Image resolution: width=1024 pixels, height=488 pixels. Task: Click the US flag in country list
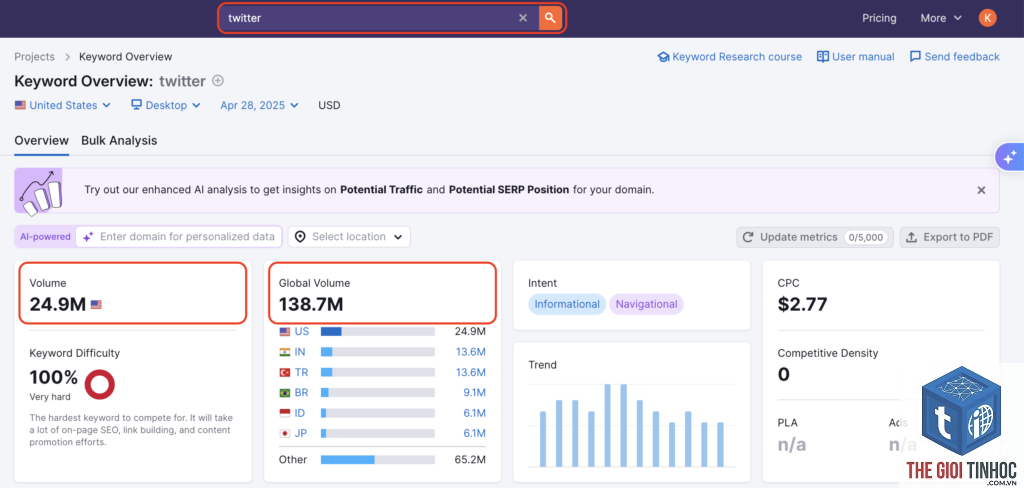pos(285,332)
